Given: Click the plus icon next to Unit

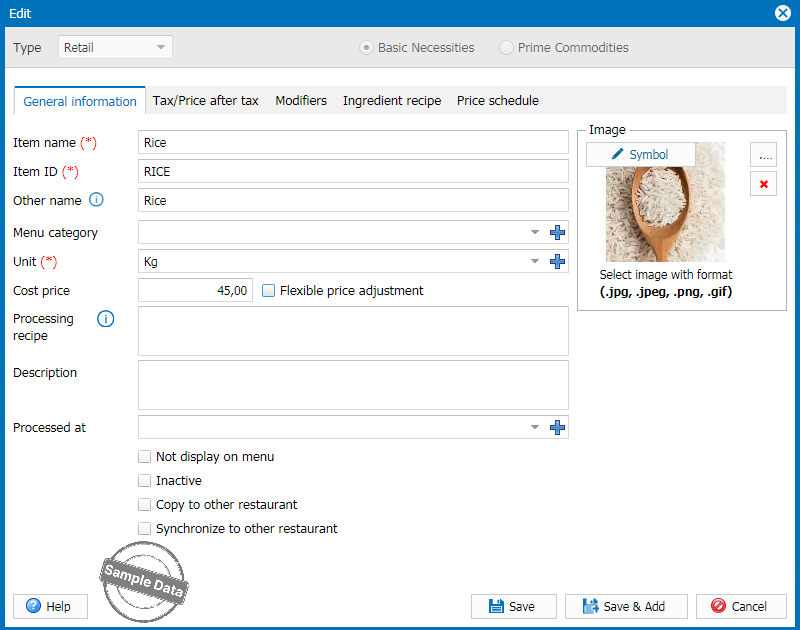Looking at the screenshot, I should click(x=558, y=262).
